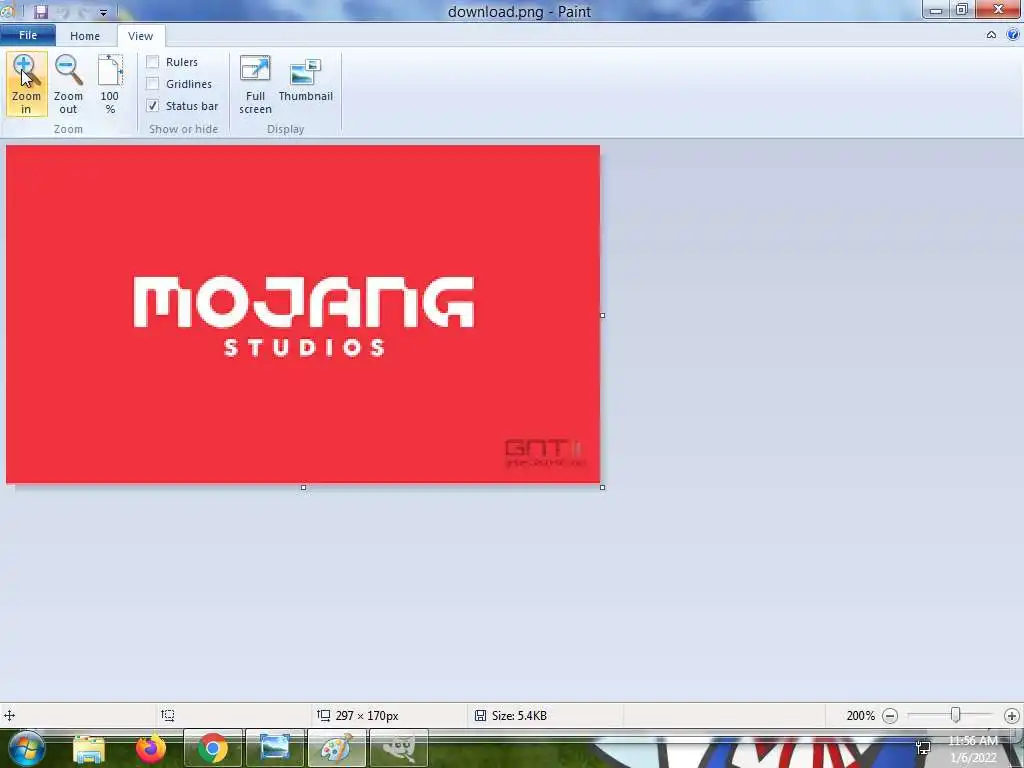
Task: Click the zoom slider handle
Action: click(955, 715)
